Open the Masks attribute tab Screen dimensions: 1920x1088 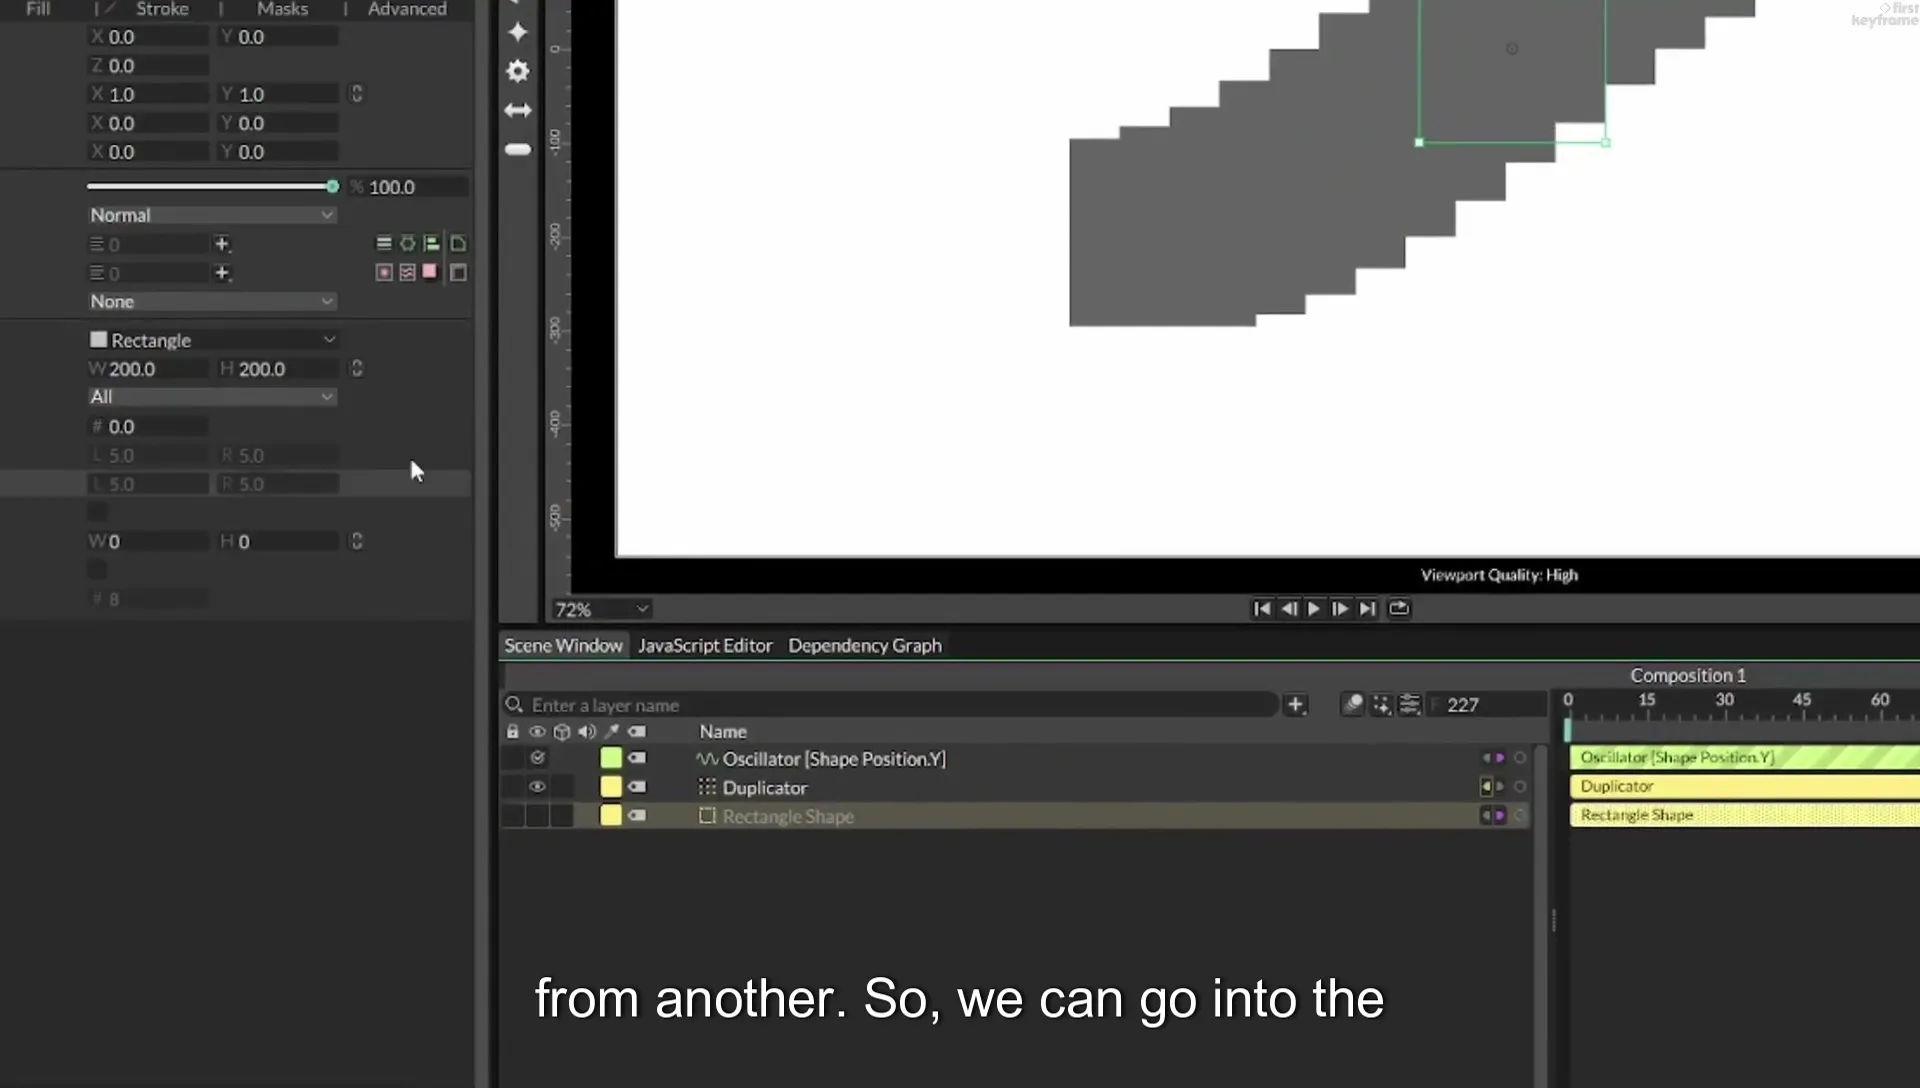coord(282,9)
